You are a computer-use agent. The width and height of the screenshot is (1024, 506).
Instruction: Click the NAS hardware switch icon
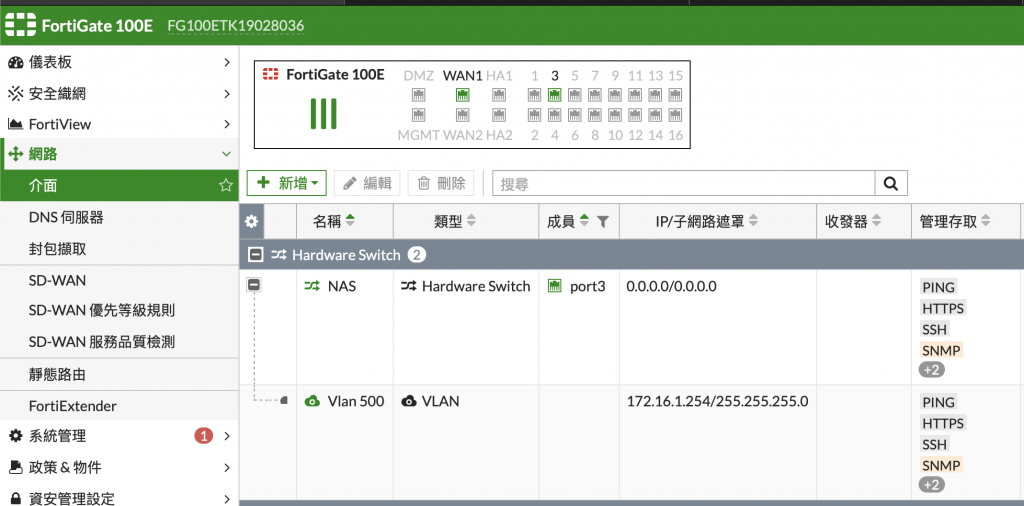(x=312, y=286)
